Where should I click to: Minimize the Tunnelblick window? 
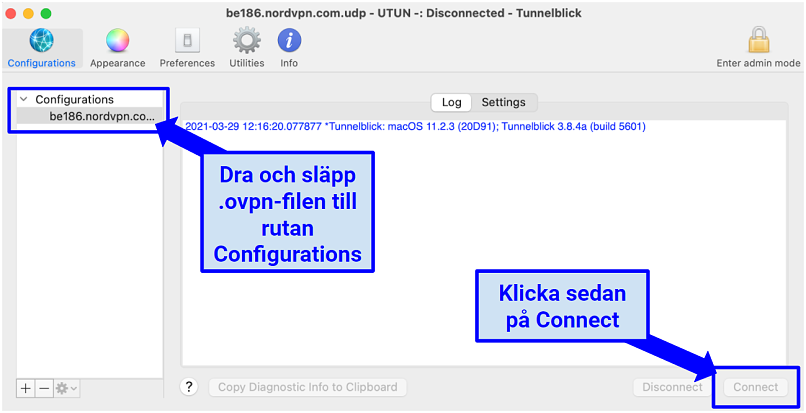(28, 13)
